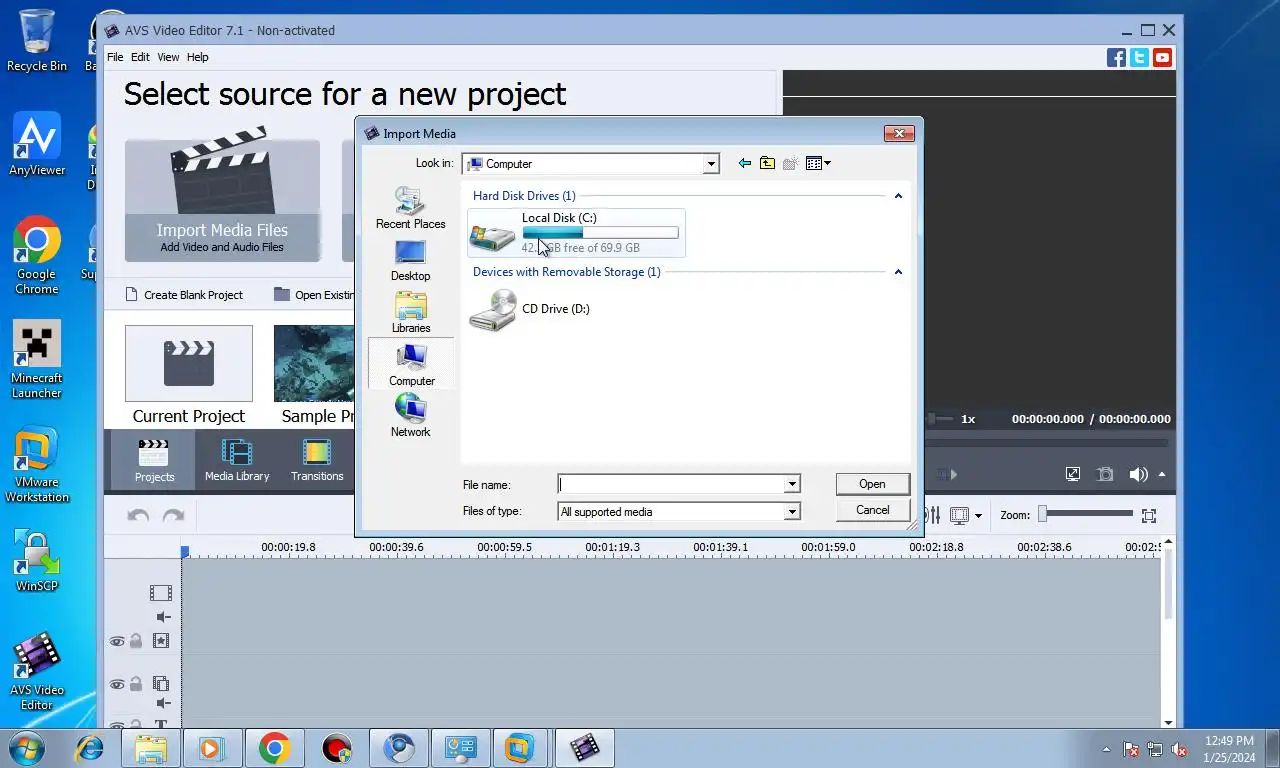The image size is (1280, 768).
Task: Click Current Project thumbnail
Action: point(189,363)
